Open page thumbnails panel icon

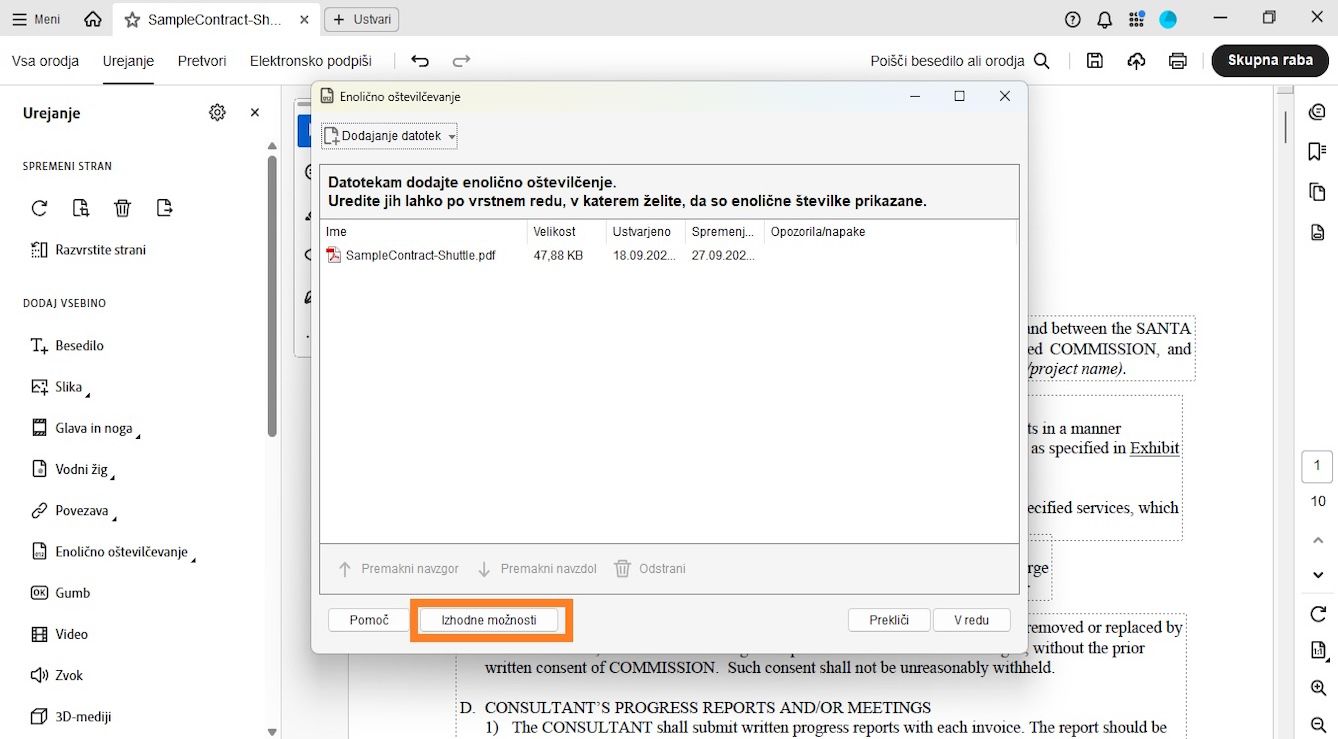point(1317,192)
